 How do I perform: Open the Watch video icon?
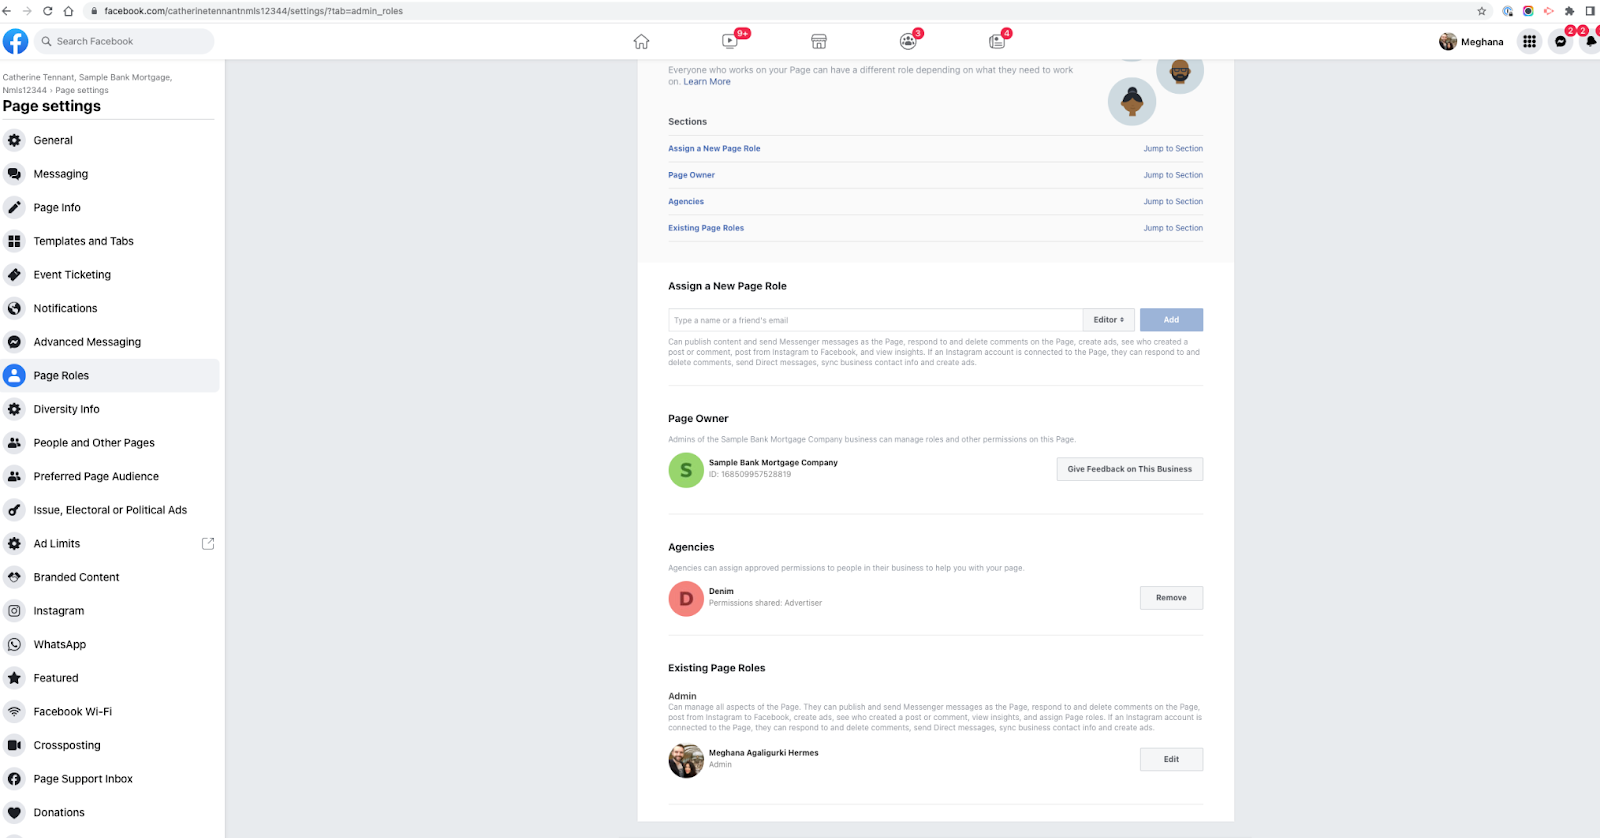tap(730, 41)
